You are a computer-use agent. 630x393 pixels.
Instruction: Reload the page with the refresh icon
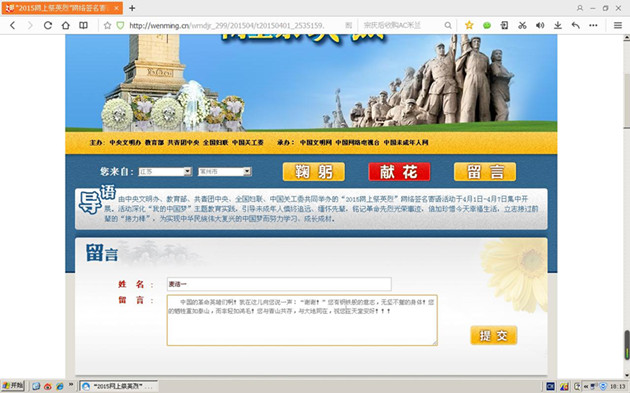click(x=48, y=25)
